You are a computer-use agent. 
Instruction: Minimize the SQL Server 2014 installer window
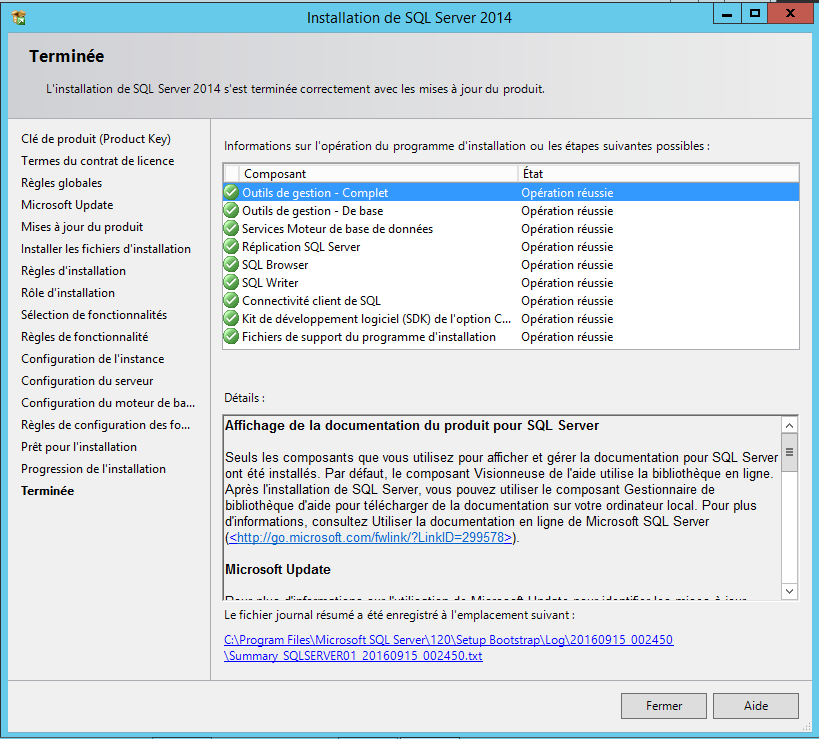click(727, 14)
